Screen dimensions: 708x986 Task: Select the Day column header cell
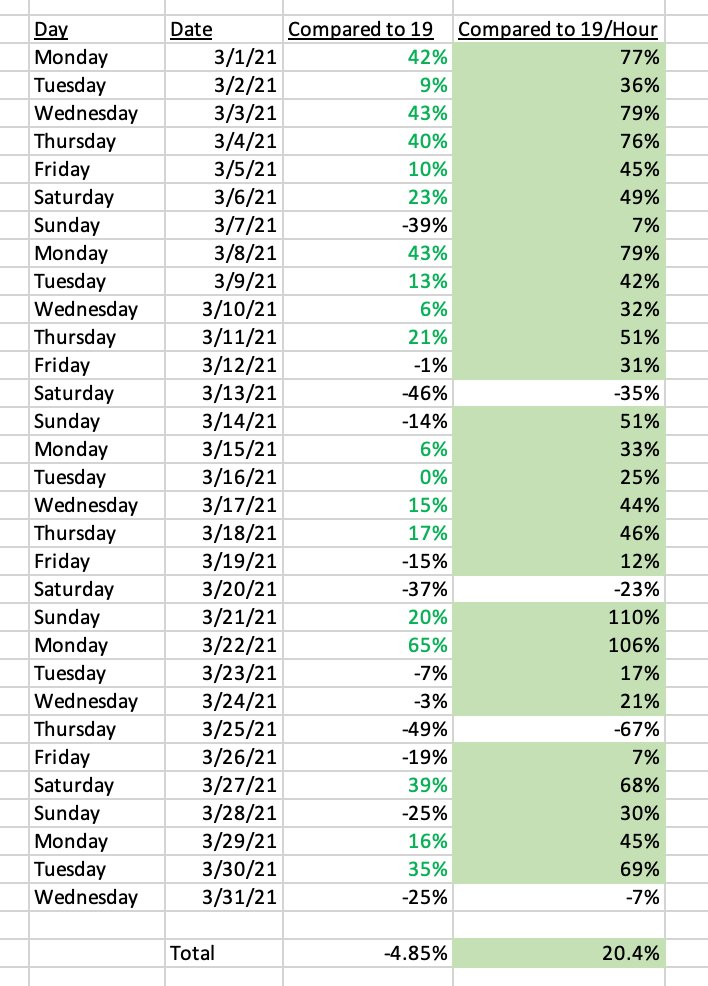pyautogui.click(x=97, y=29)
